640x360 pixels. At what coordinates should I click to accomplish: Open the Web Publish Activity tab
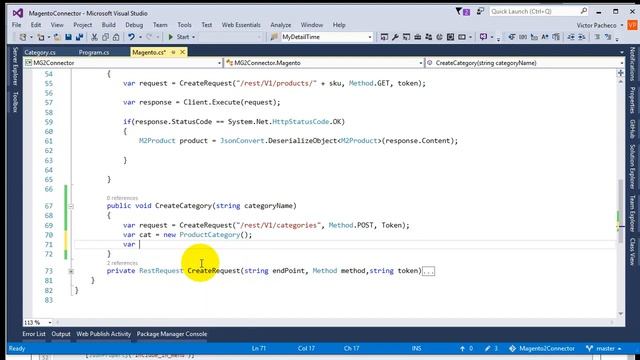pos(104,334)
